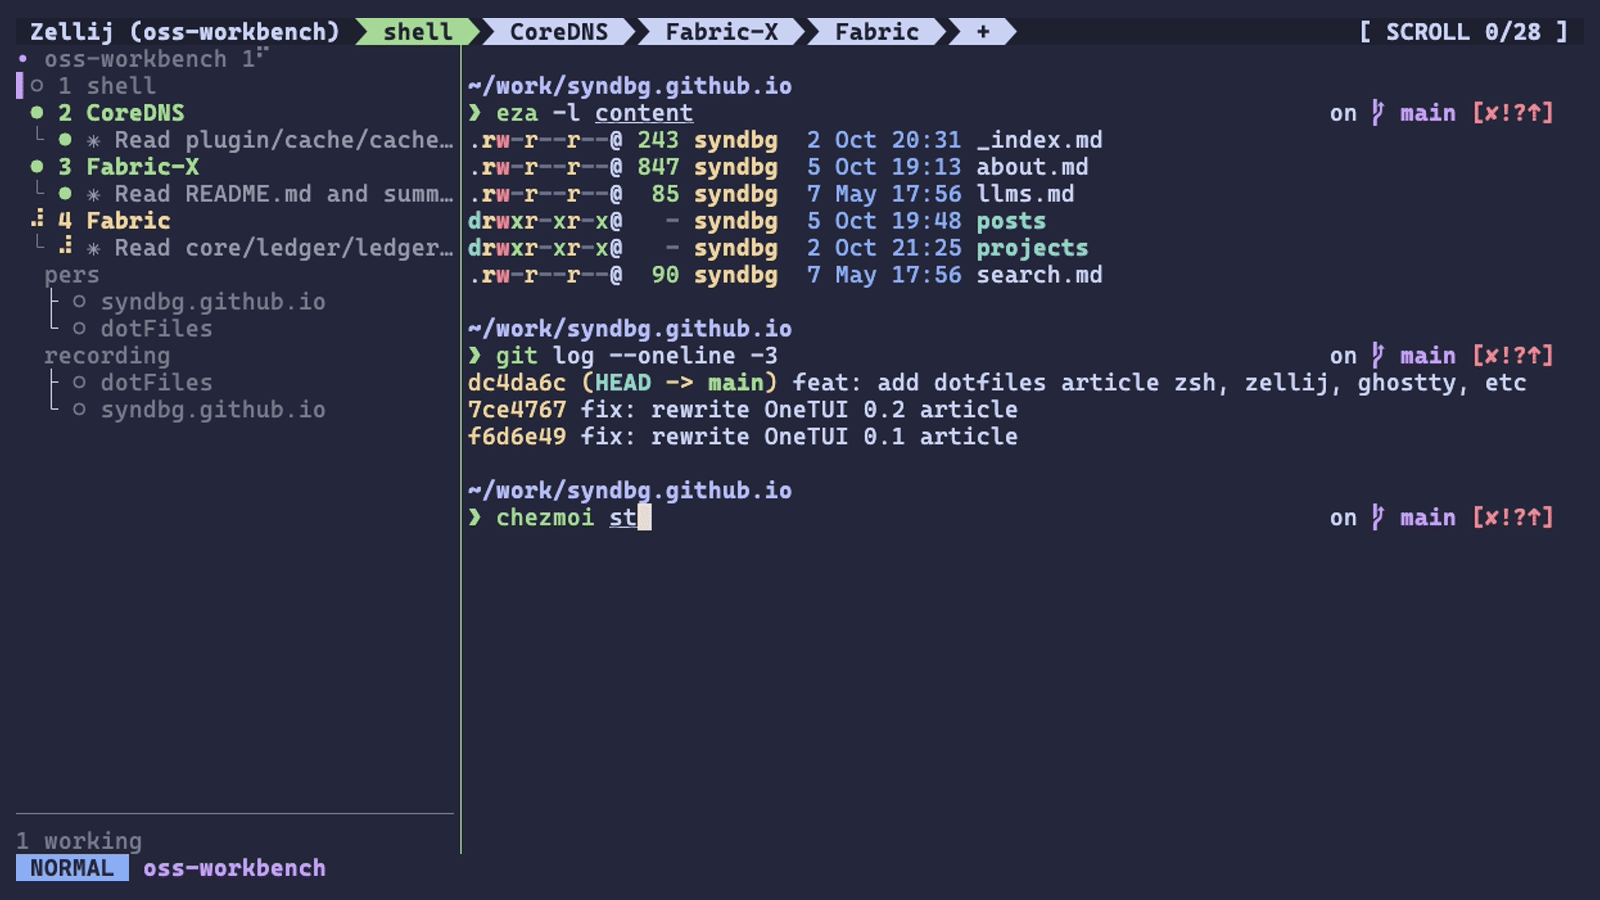This screenshot has height=900, width=1600.
Task: Click the llms.md file name
Action: coord(1025,194)
